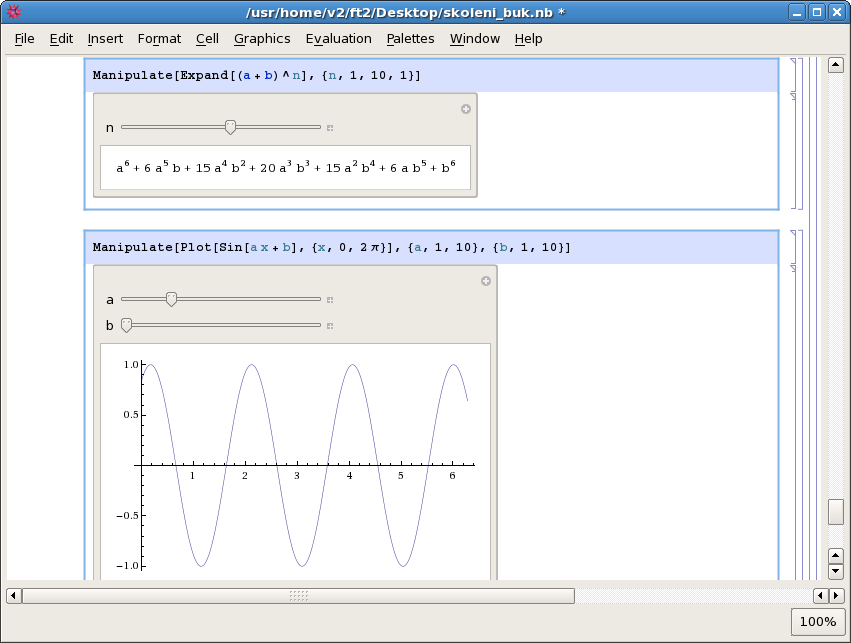Image resolution: width=851 pixels, height=643 pixels.
Task: Open the Palettes menu
Action: click(410, 39)
